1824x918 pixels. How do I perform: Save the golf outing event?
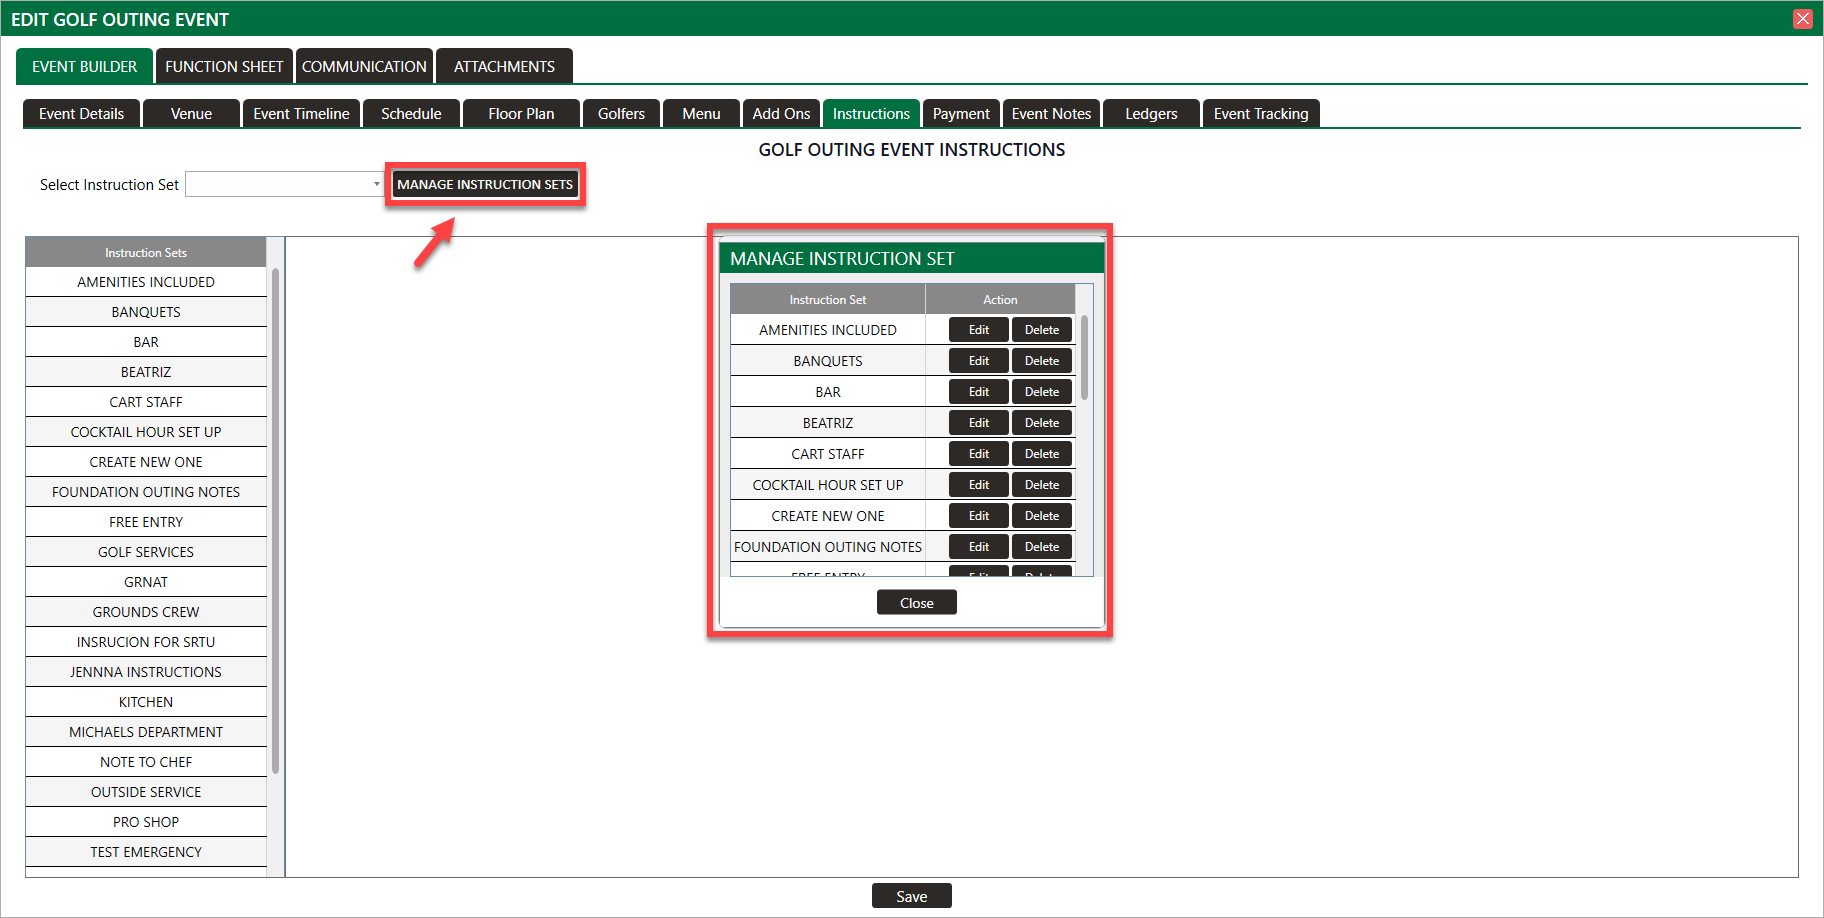click(911, 896)
